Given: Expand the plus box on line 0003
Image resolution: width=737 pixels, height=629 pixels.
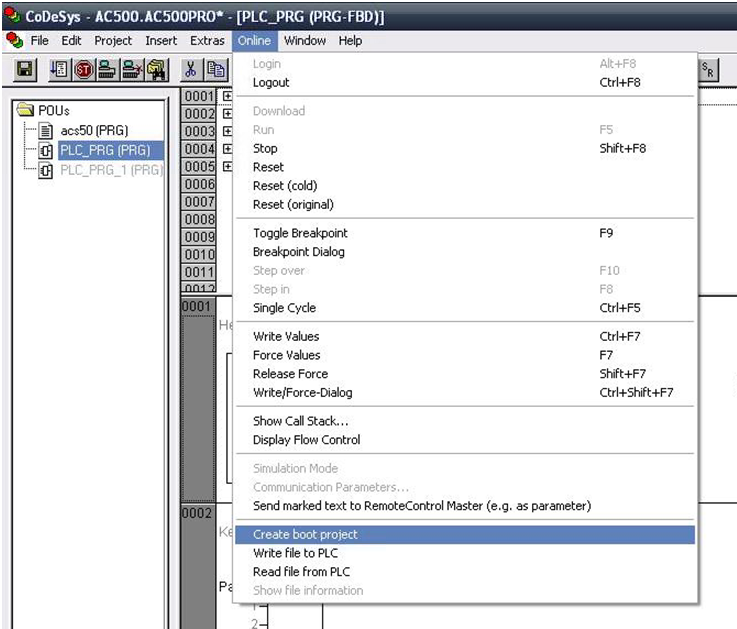Looking at the screenshot, I should tap(227, 131).
